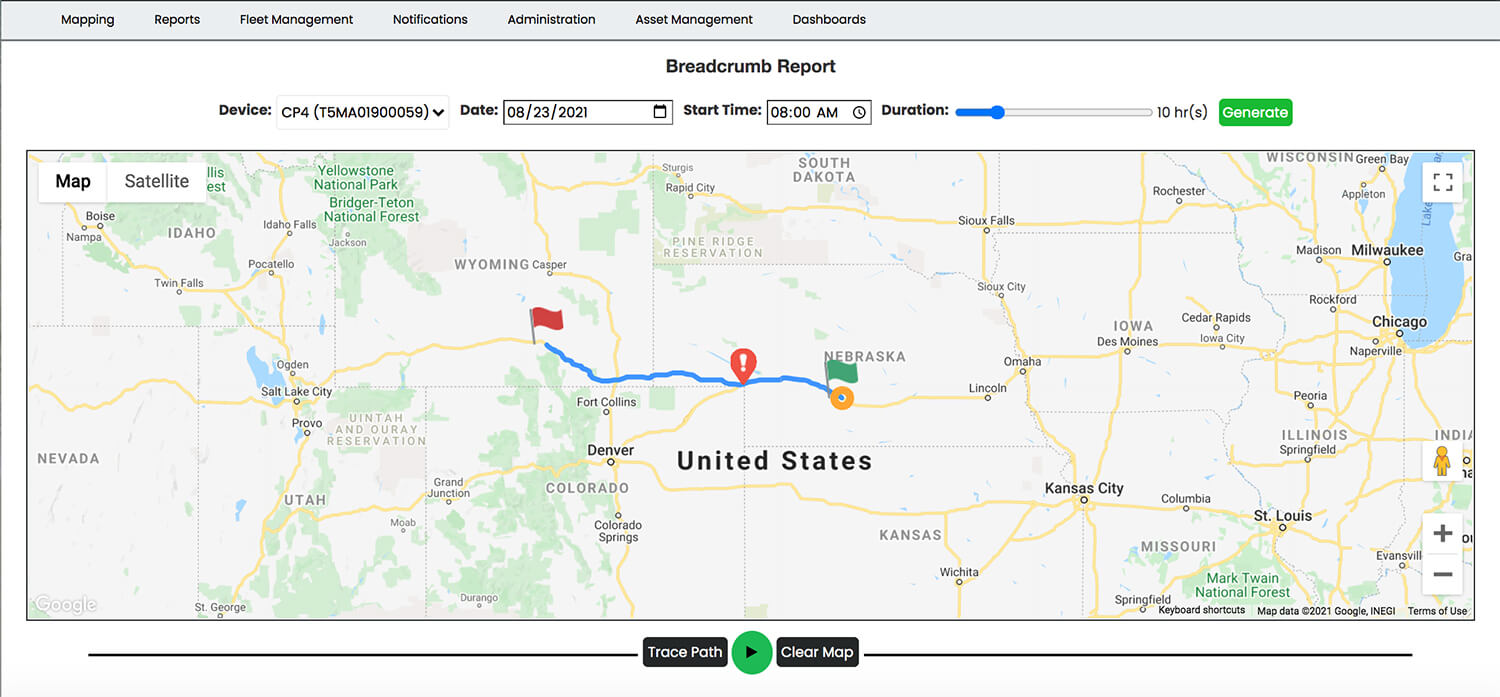Viewport: 1500px width, 697px height.
Task: Enter fullscreen view on the map
Action: [x=1442, y=181]
